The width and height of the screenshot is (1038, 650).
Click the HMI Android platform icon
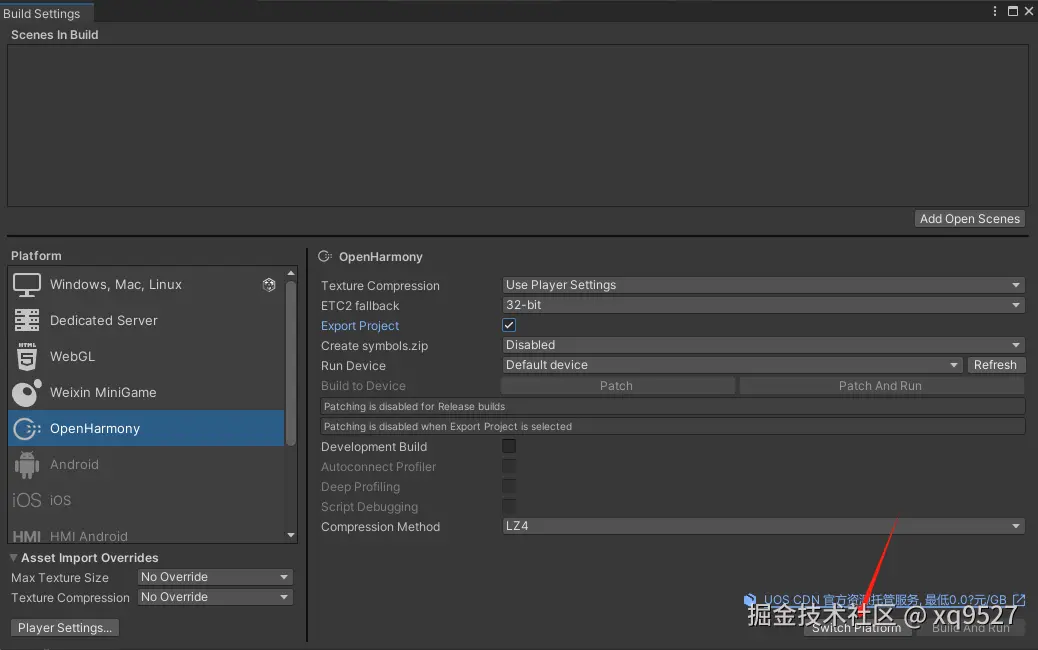26,536
